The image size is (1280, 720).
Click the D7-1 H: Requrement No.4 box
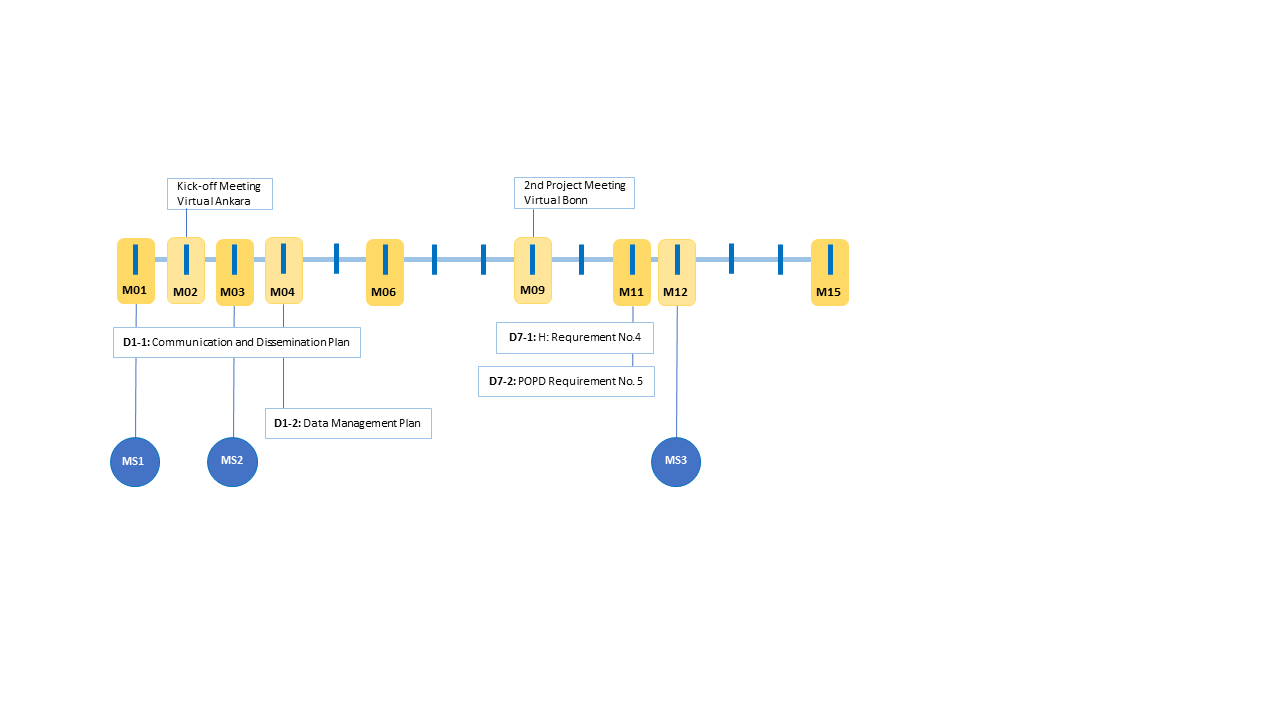point(574,337)
